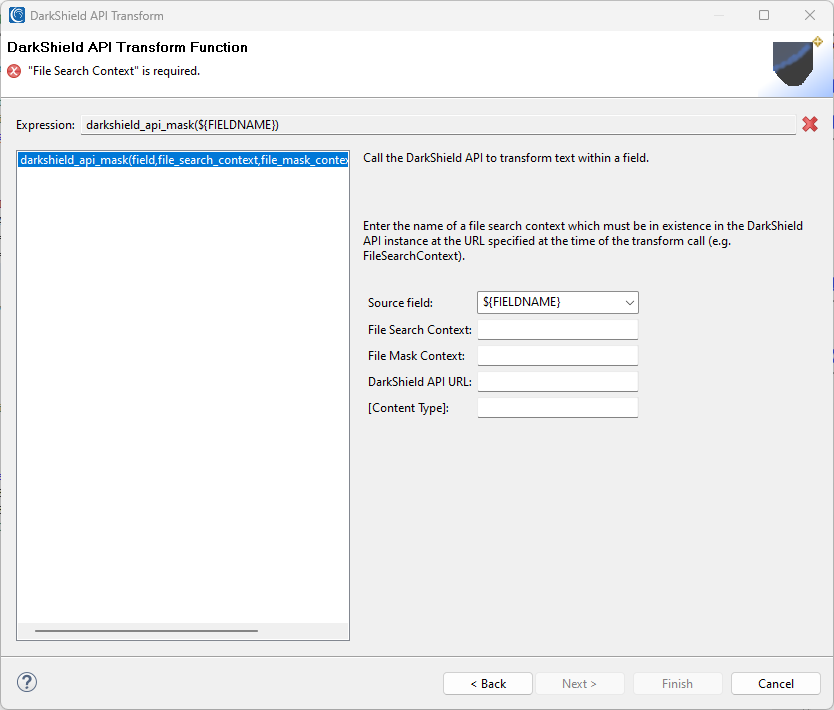Image resolution: width=834 pixels, height=710 pixels.
Task: Click the "[Content Type]:" label
Action: coord(408,408)
